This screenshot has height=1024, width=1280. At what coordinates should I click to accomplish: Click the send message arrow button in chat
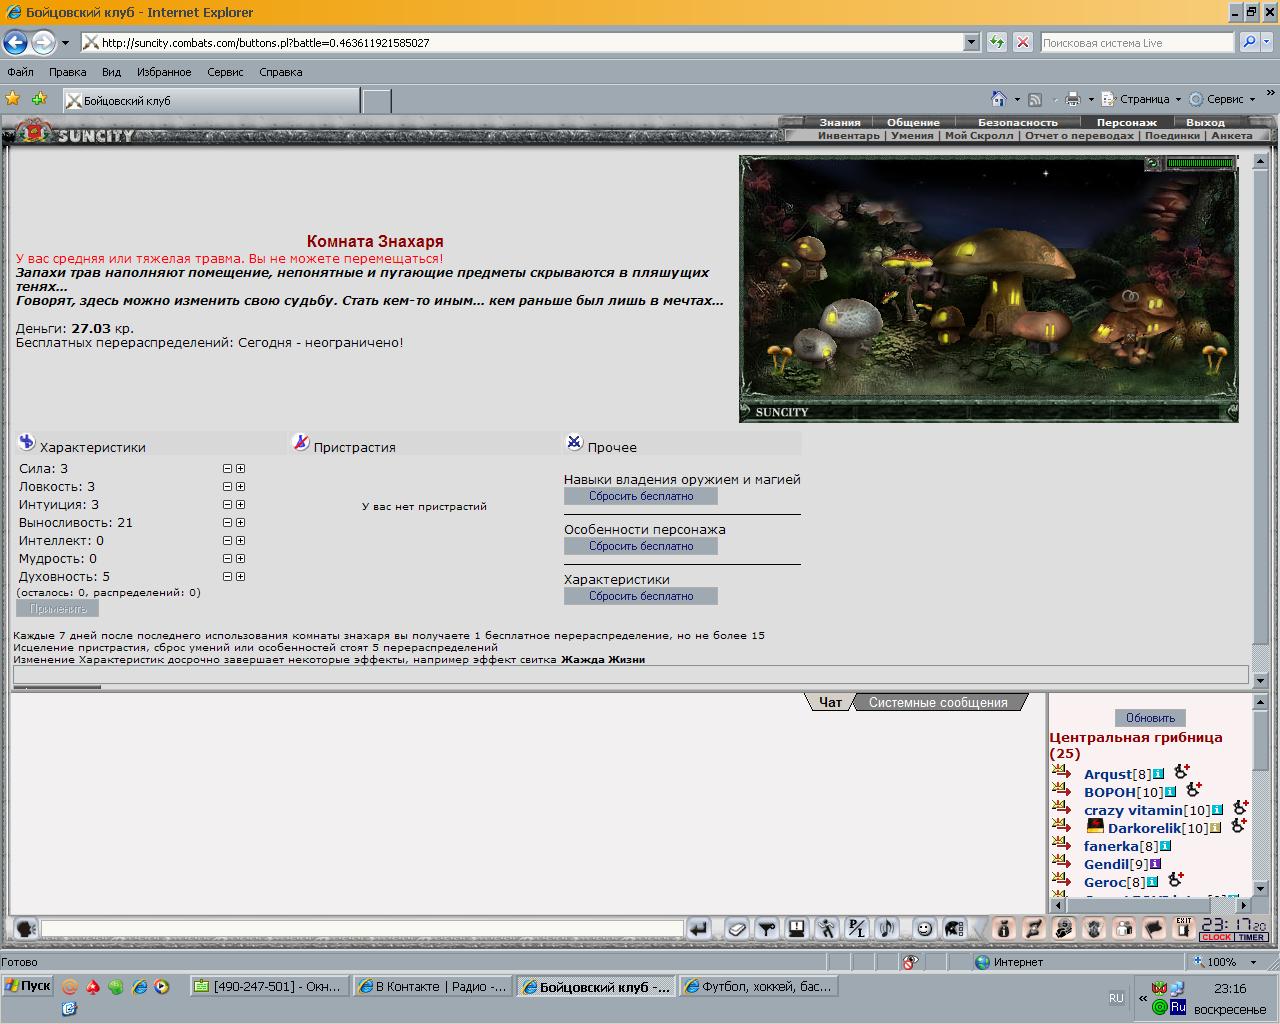pos(699,929)
